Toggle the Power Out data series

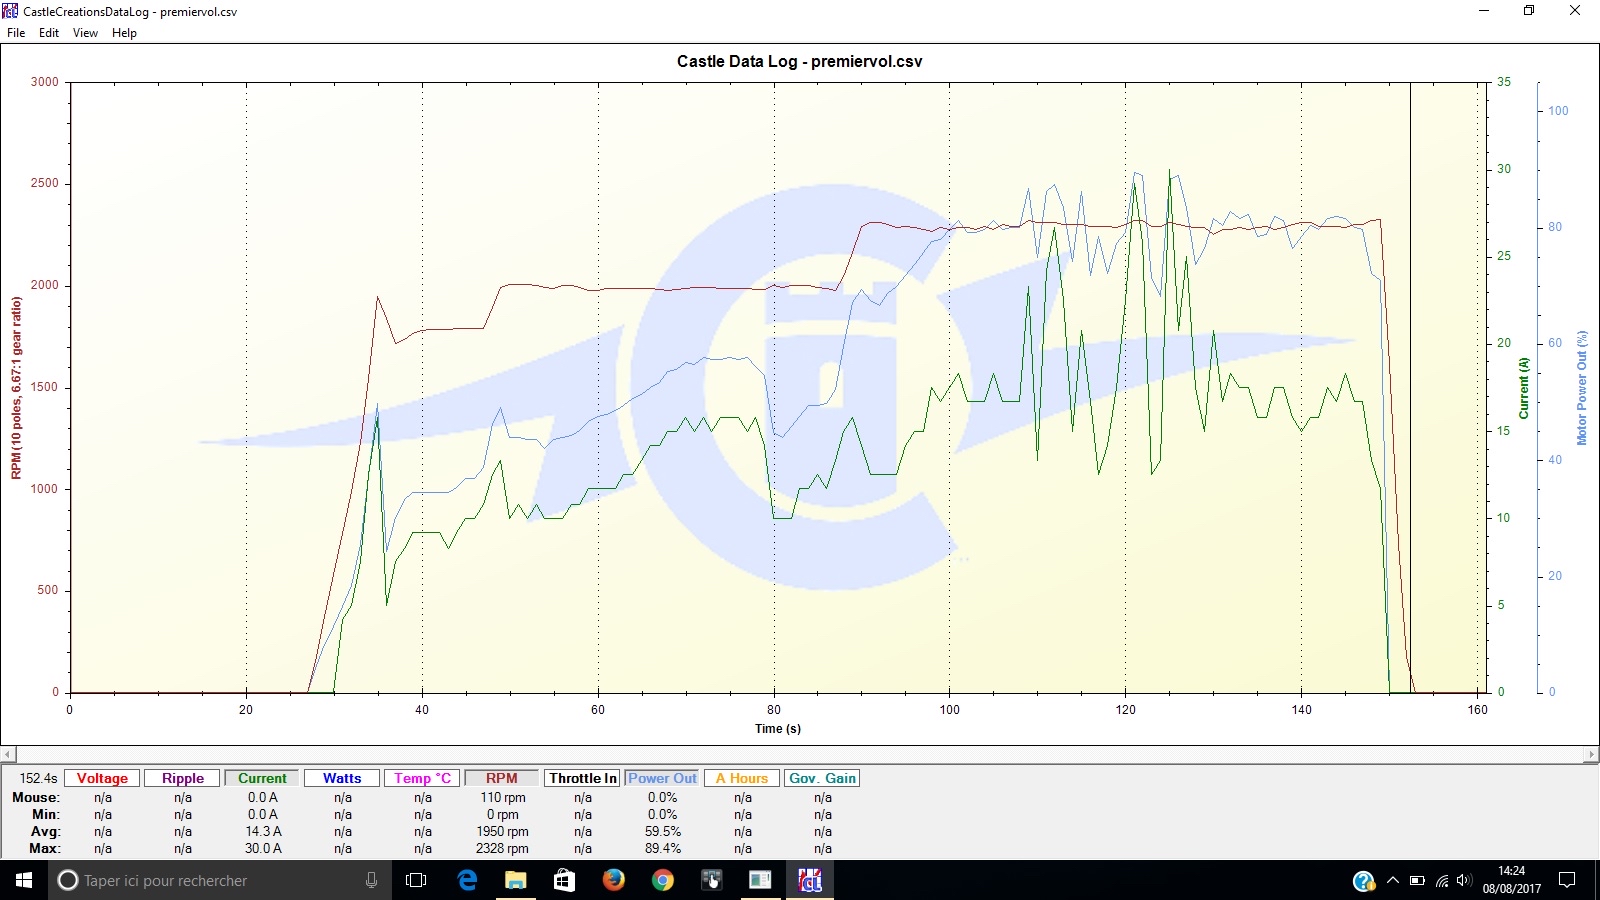pyautogui.click(x=662, y=778)
